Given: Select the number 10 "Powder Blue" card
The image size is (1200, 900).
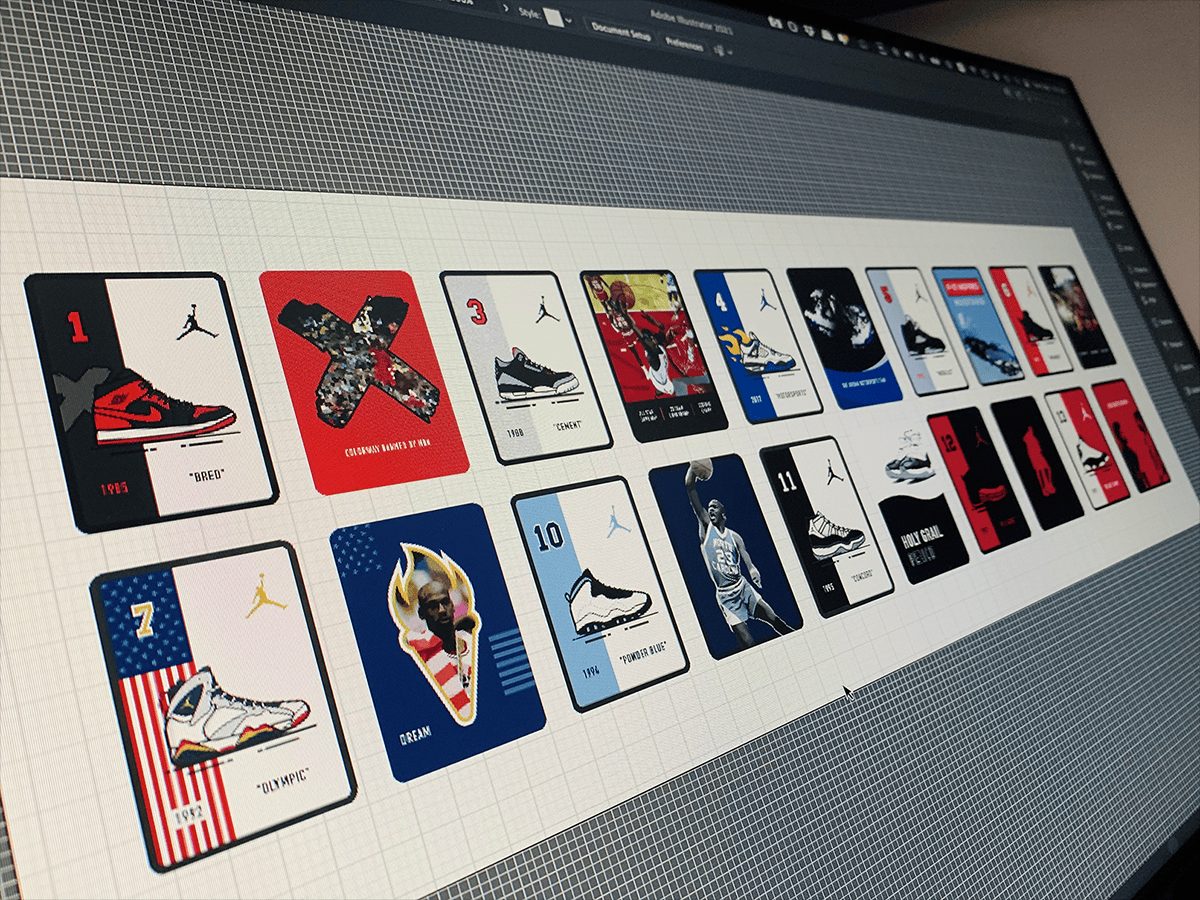Looking at the screenshot, I should (x=599, y=592).
